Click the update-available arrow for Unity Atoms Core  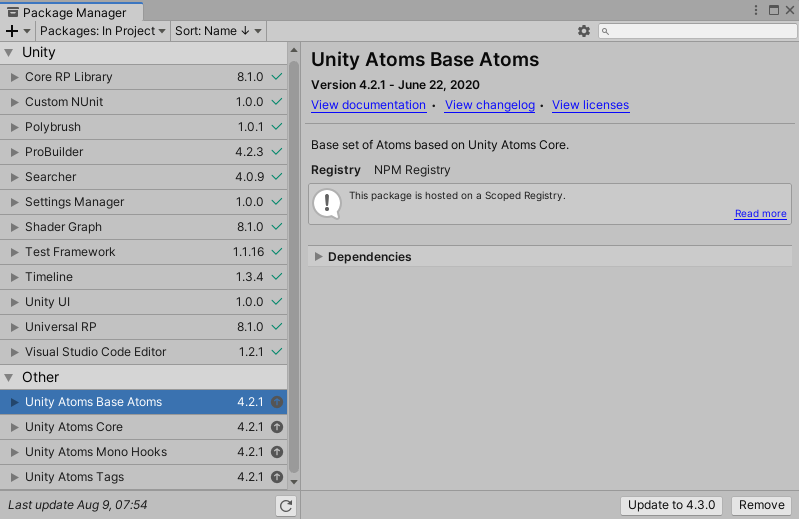point(277,427)
